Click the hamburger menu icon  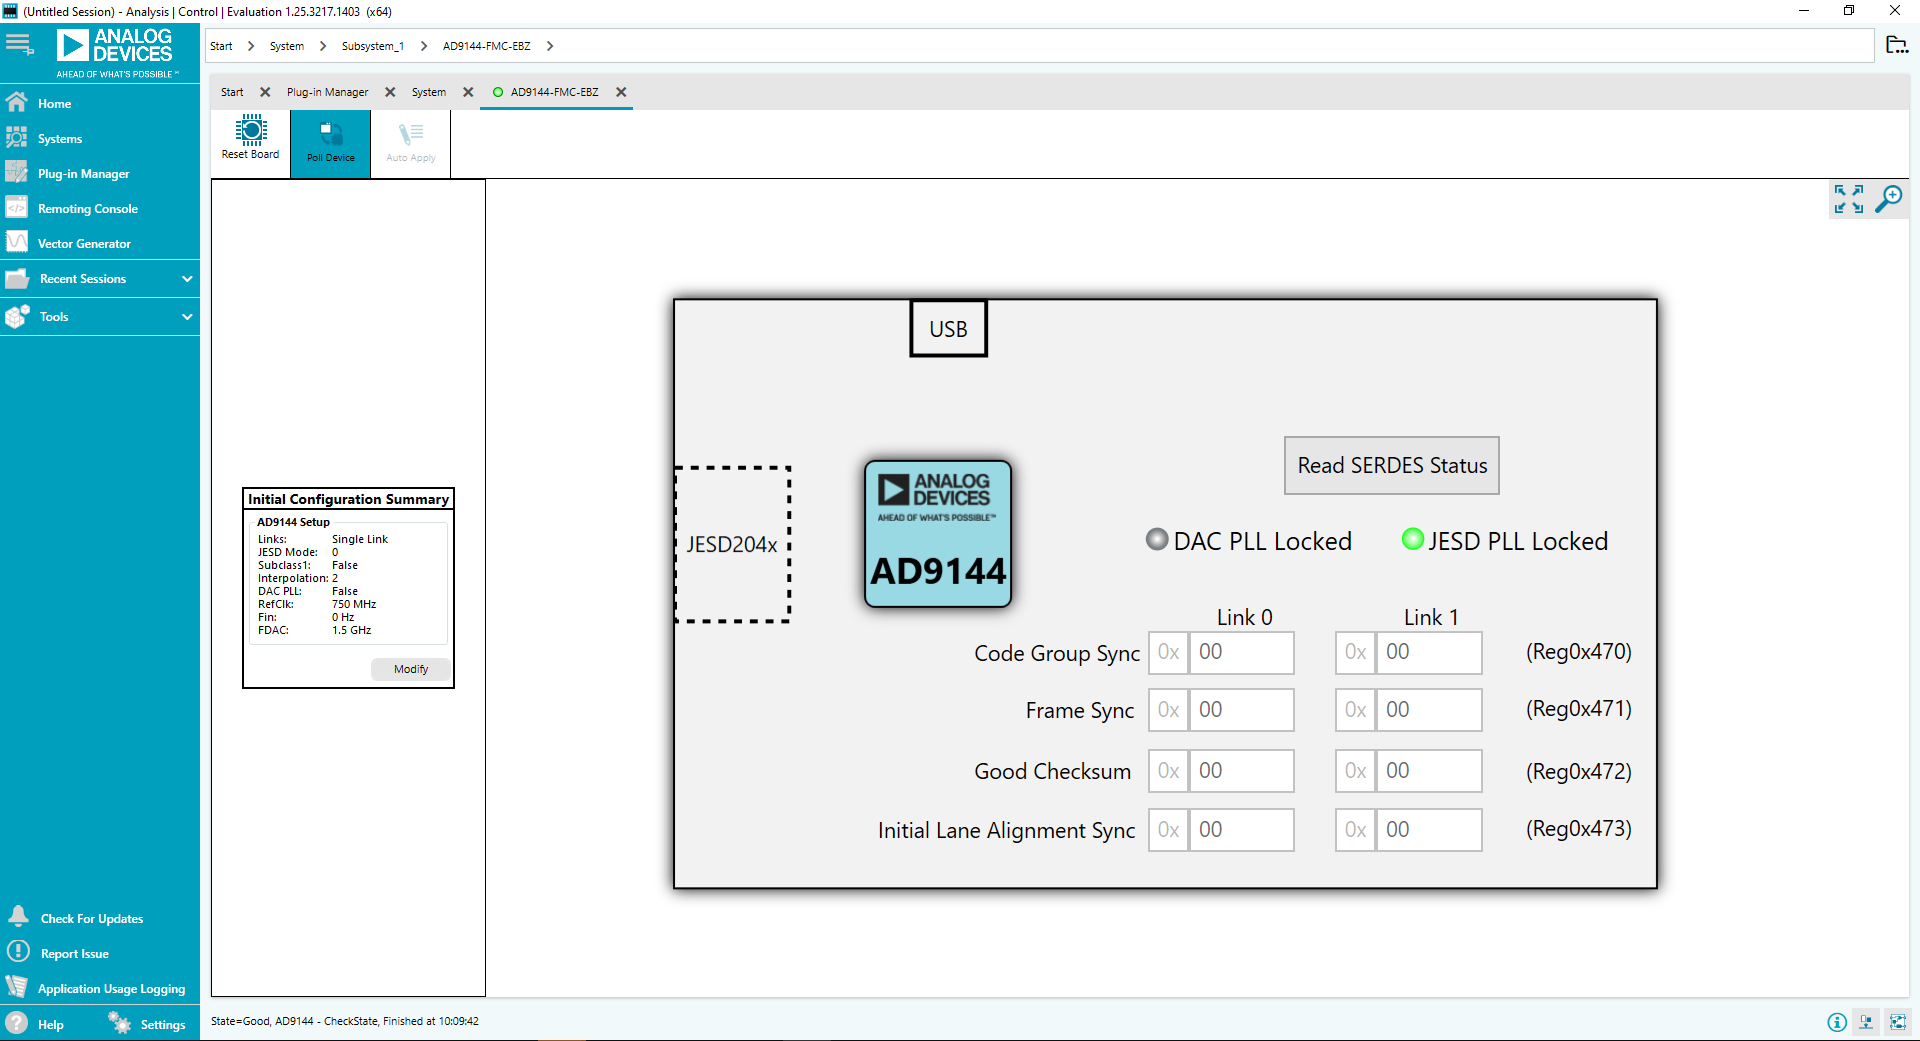(20, 45)
